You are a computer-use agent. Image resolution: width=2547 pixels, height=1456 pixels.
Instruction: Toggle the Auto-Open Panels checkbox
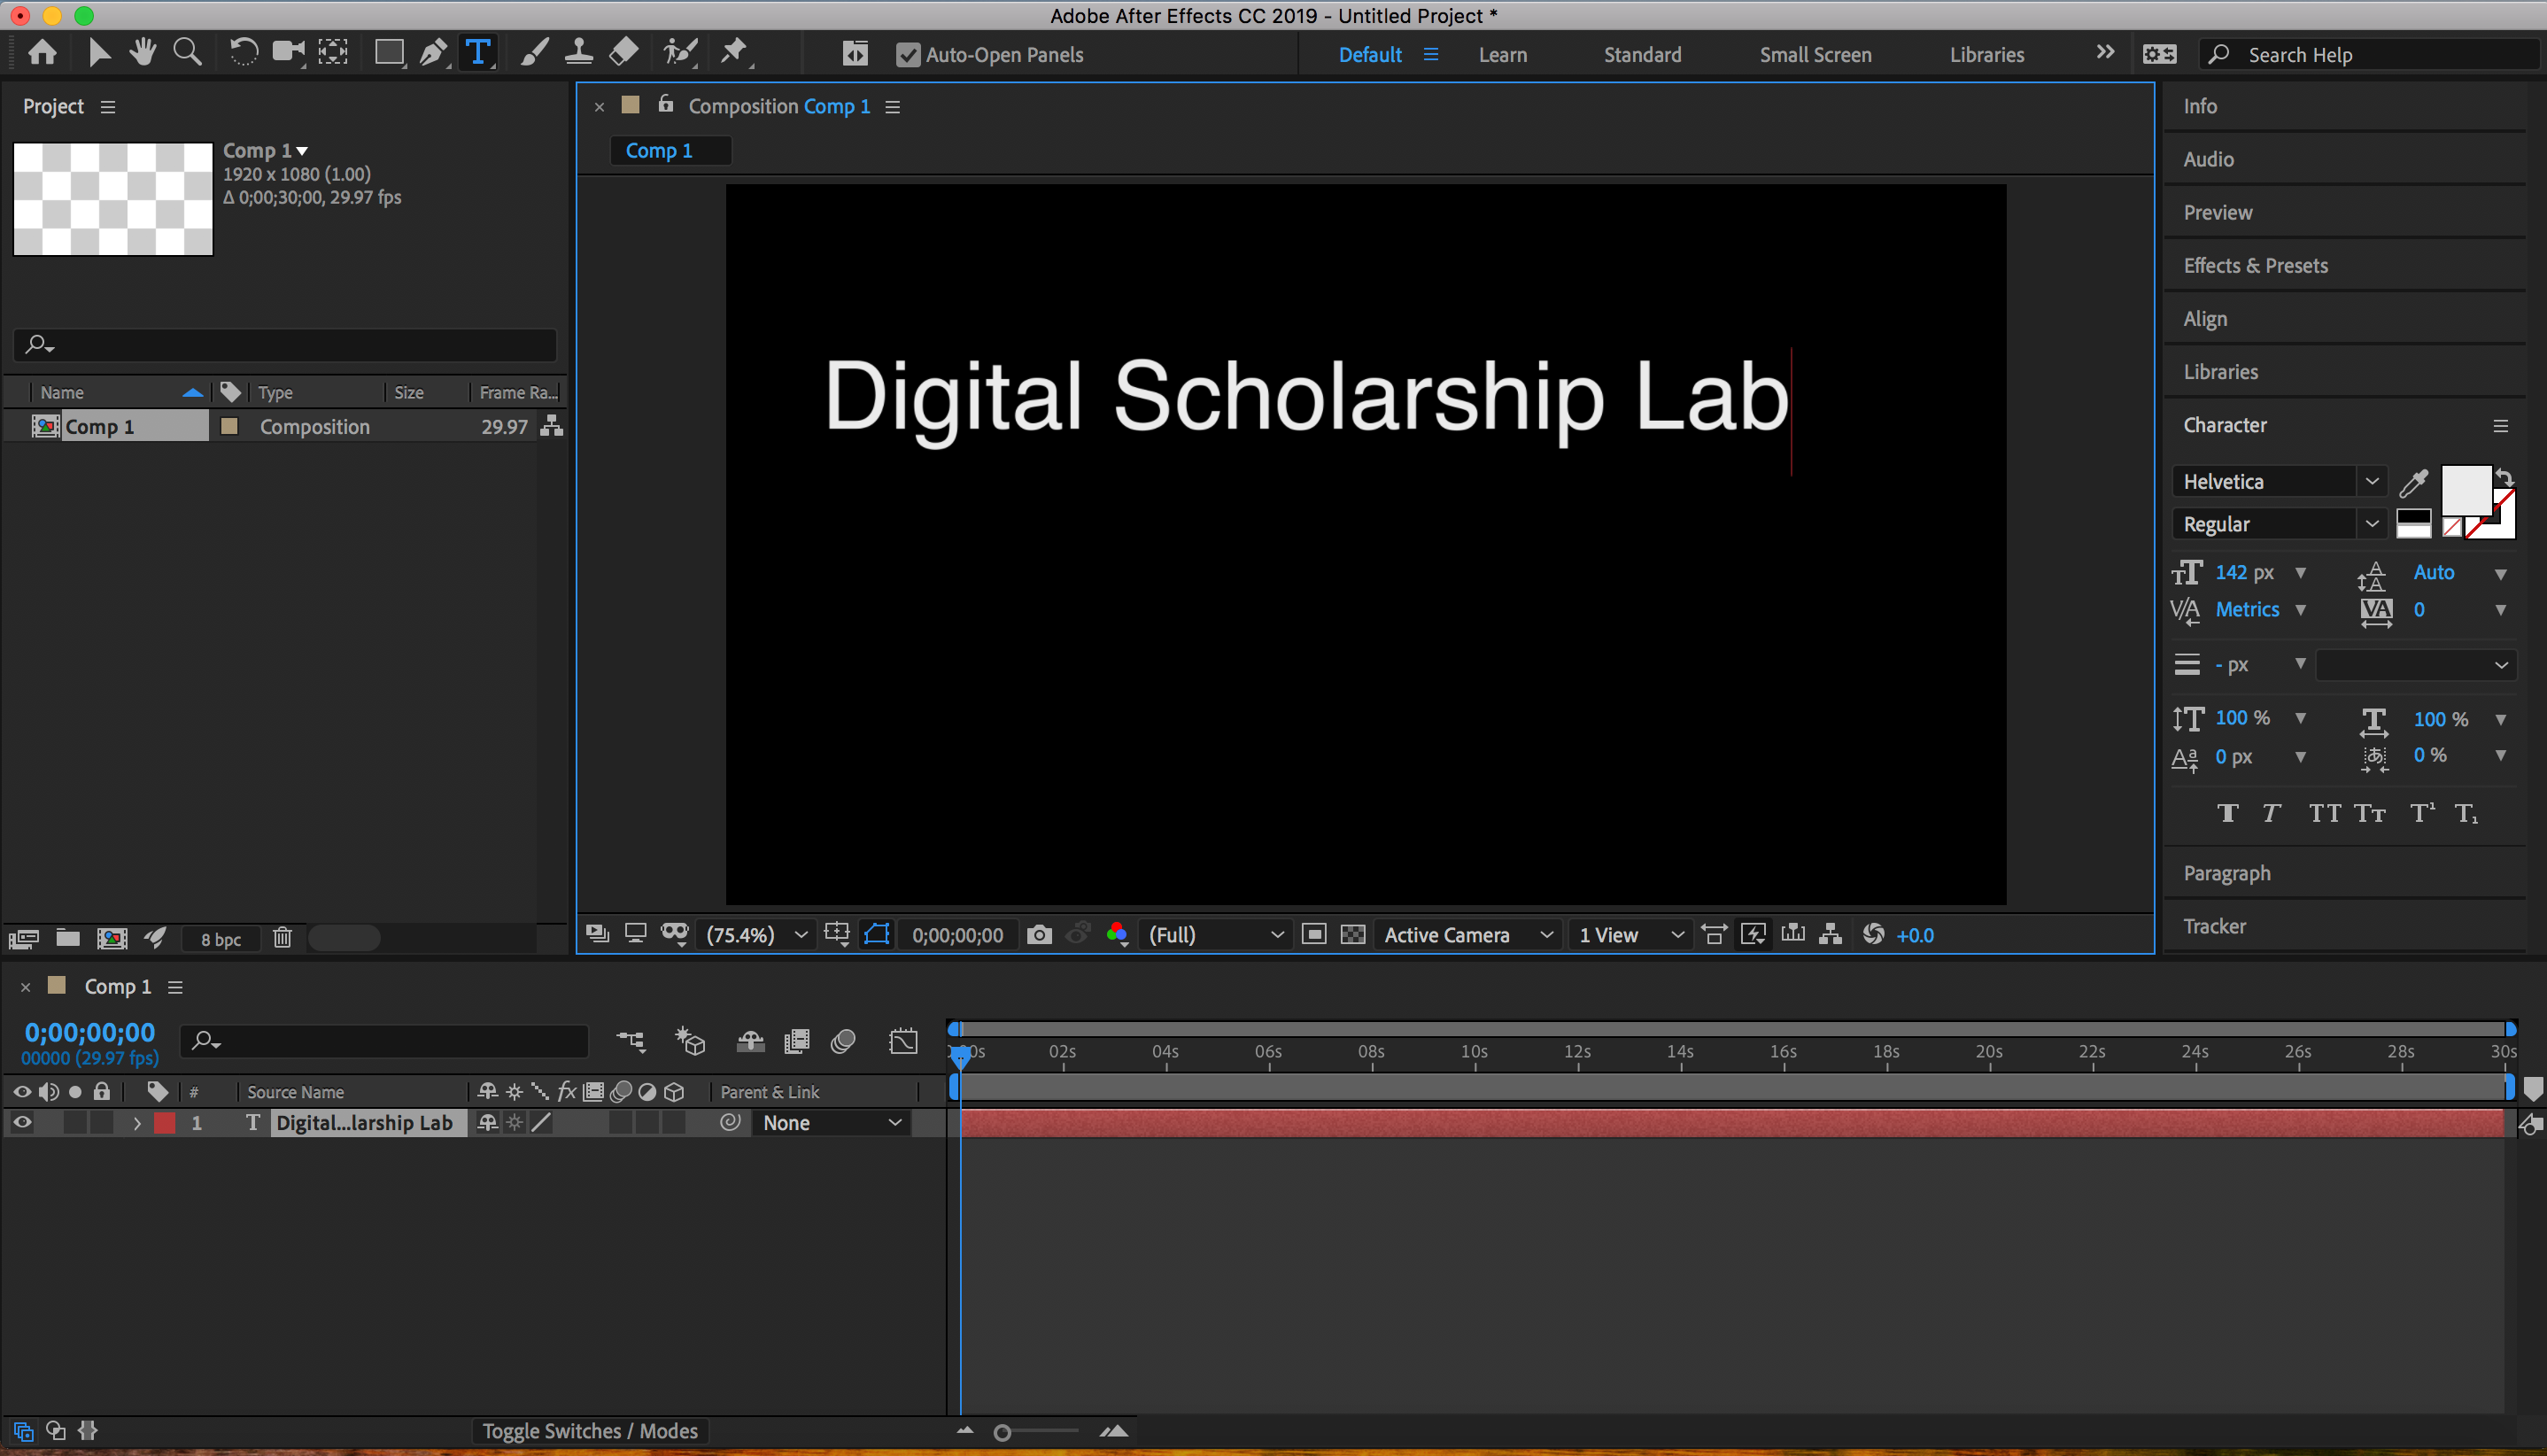(908, 55)
